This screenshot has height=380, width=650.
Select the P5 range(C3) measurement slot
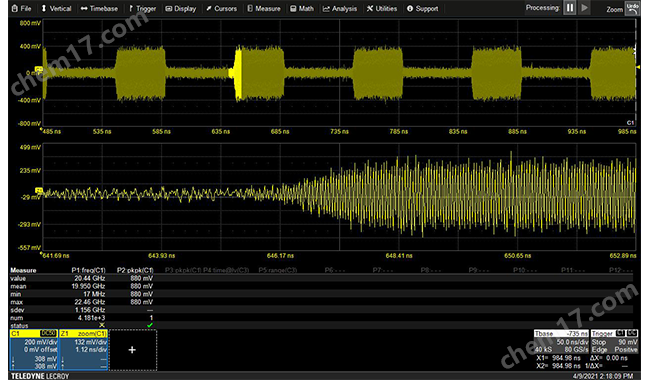pyautogui.click(x=278, y=270)
